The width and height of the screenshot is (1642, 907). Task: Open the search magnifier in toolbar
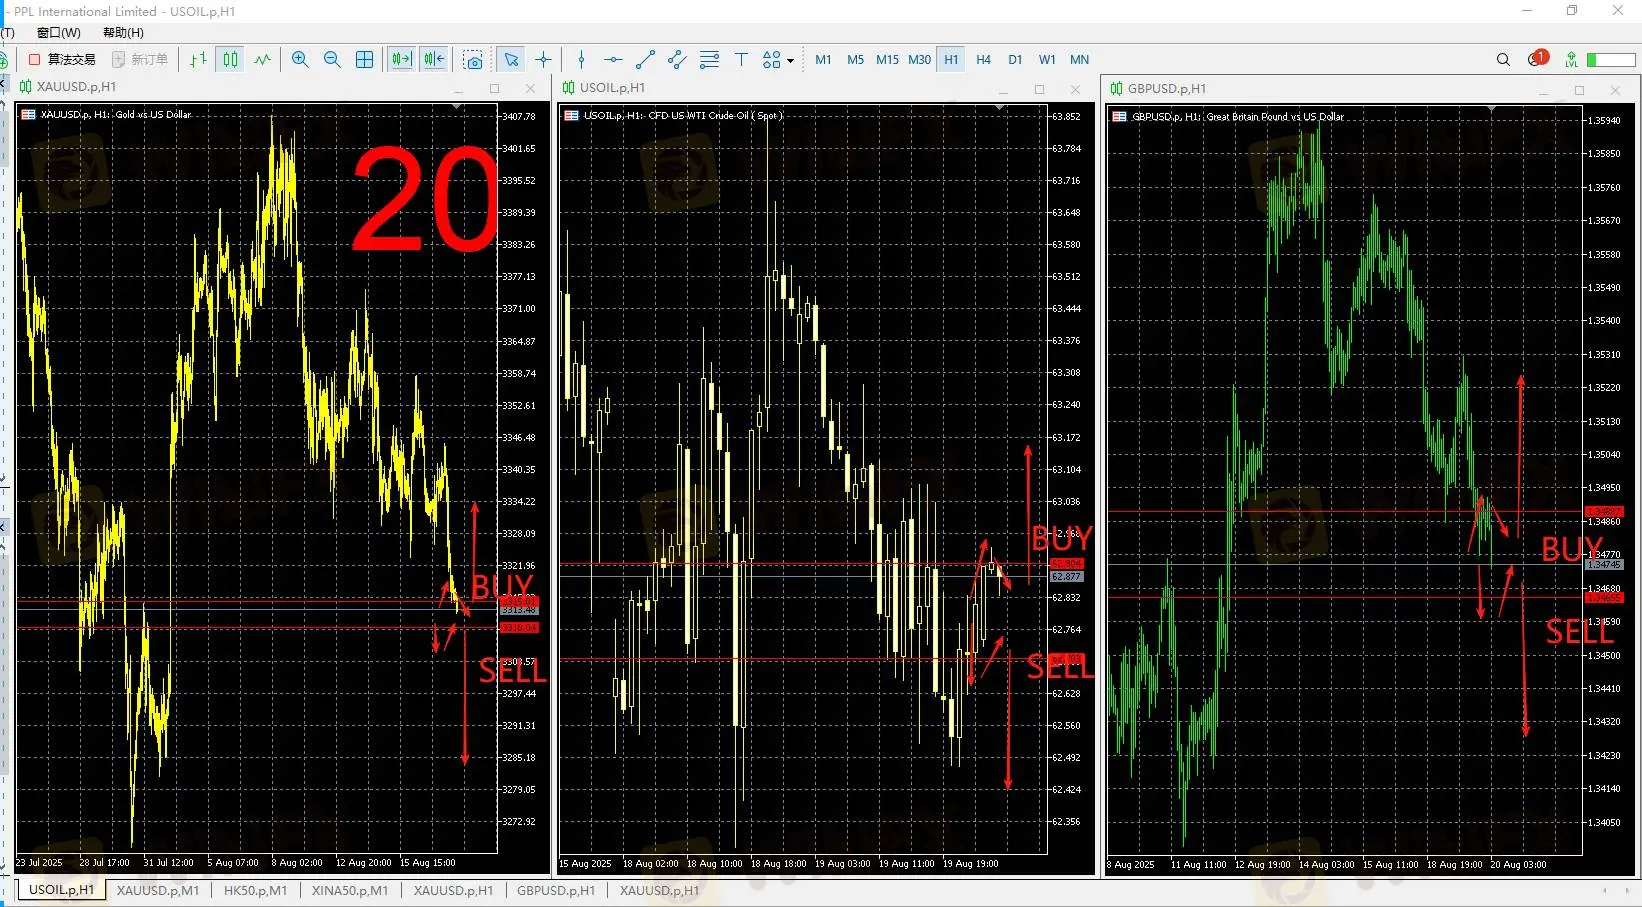(1503, 60)
